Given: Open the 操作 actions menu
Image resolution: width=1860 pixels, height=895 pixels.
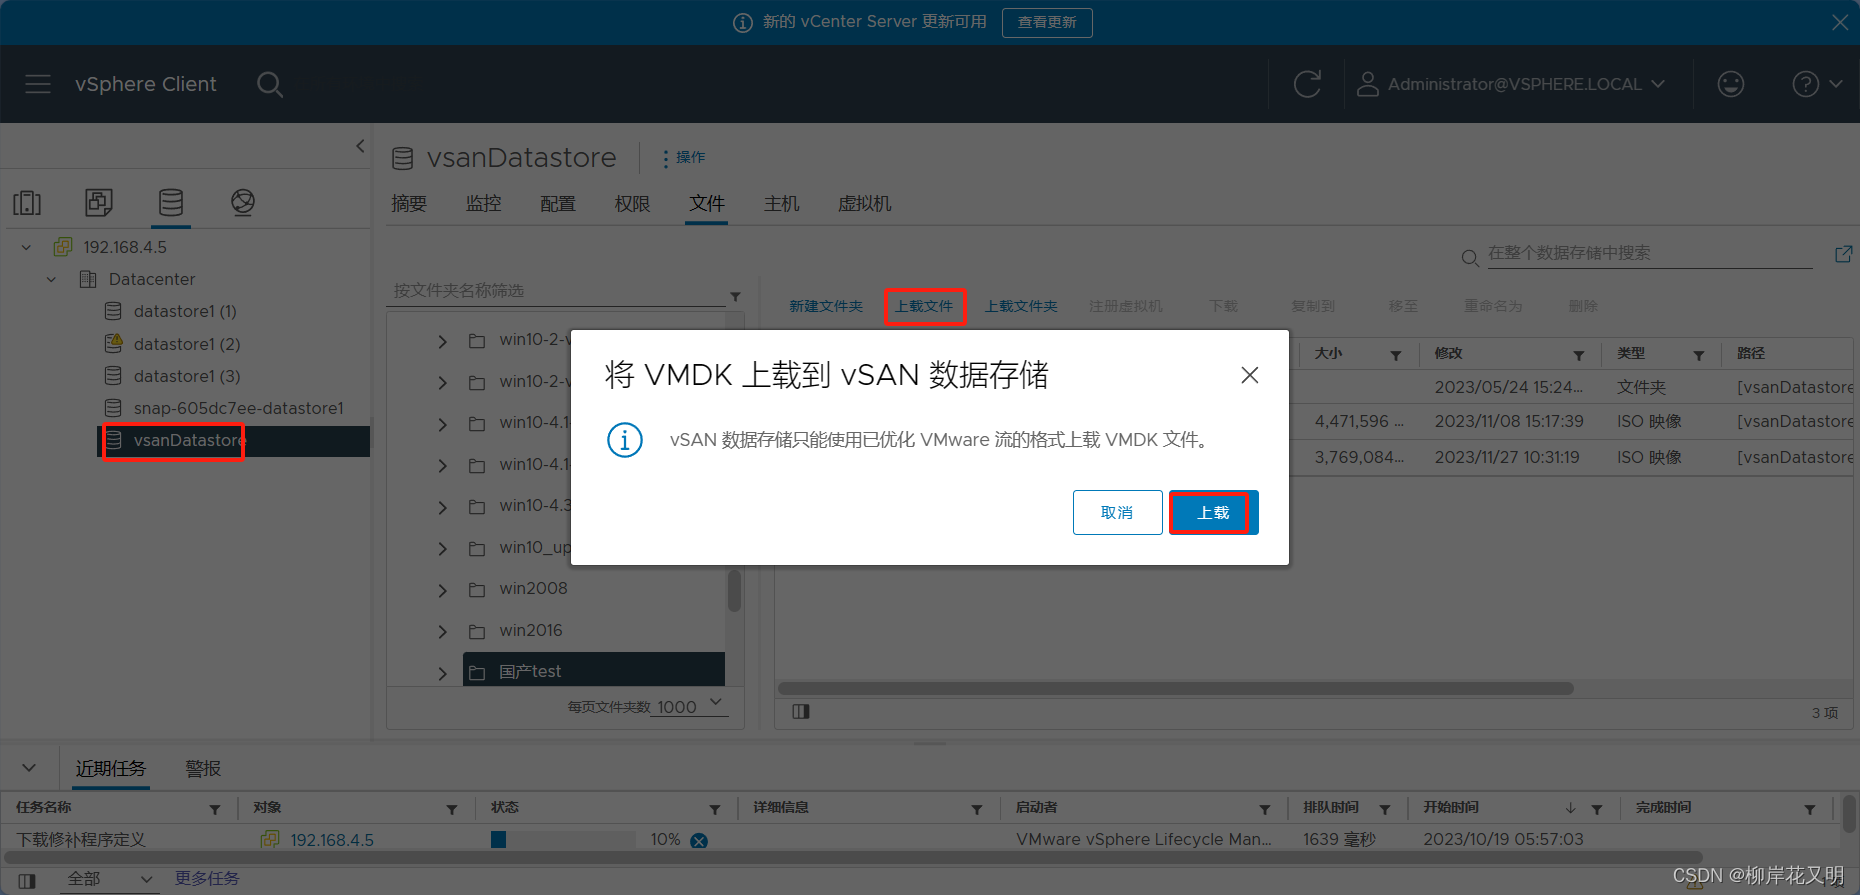Looking at the screenshot, I should [684, 158].
